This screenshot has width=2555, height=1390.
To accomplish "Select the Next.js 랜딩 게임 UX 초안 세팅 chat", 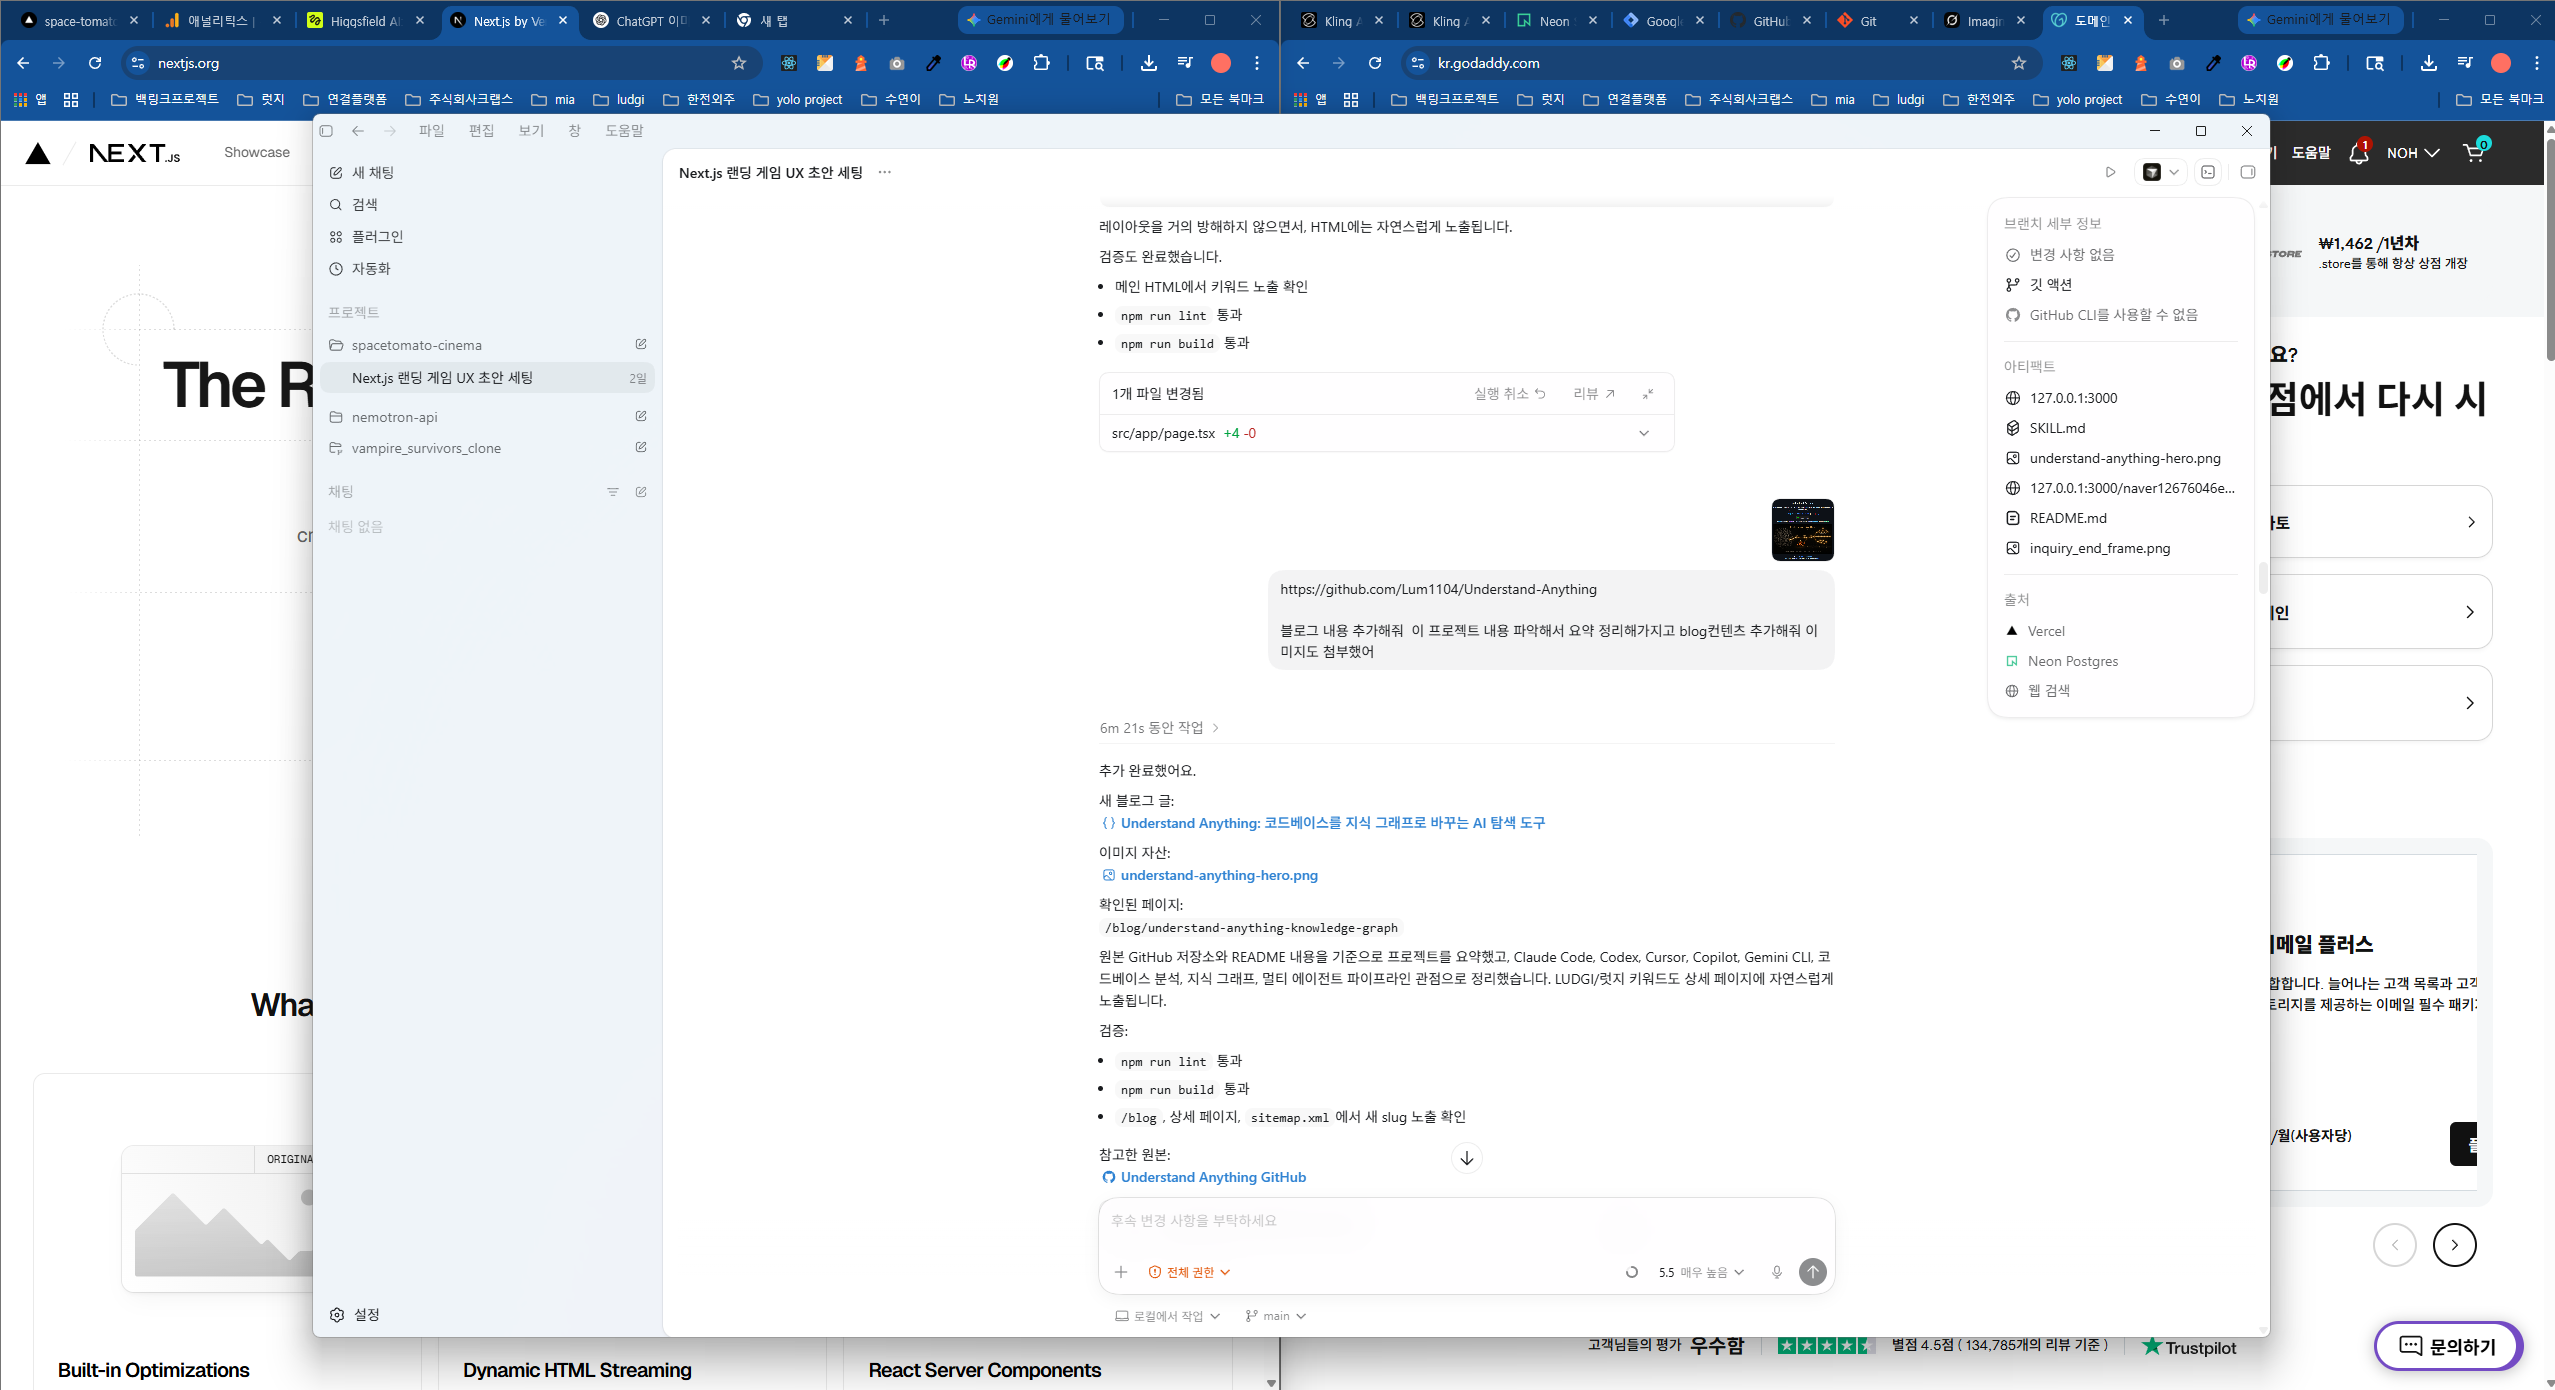I will coord(489,378).
